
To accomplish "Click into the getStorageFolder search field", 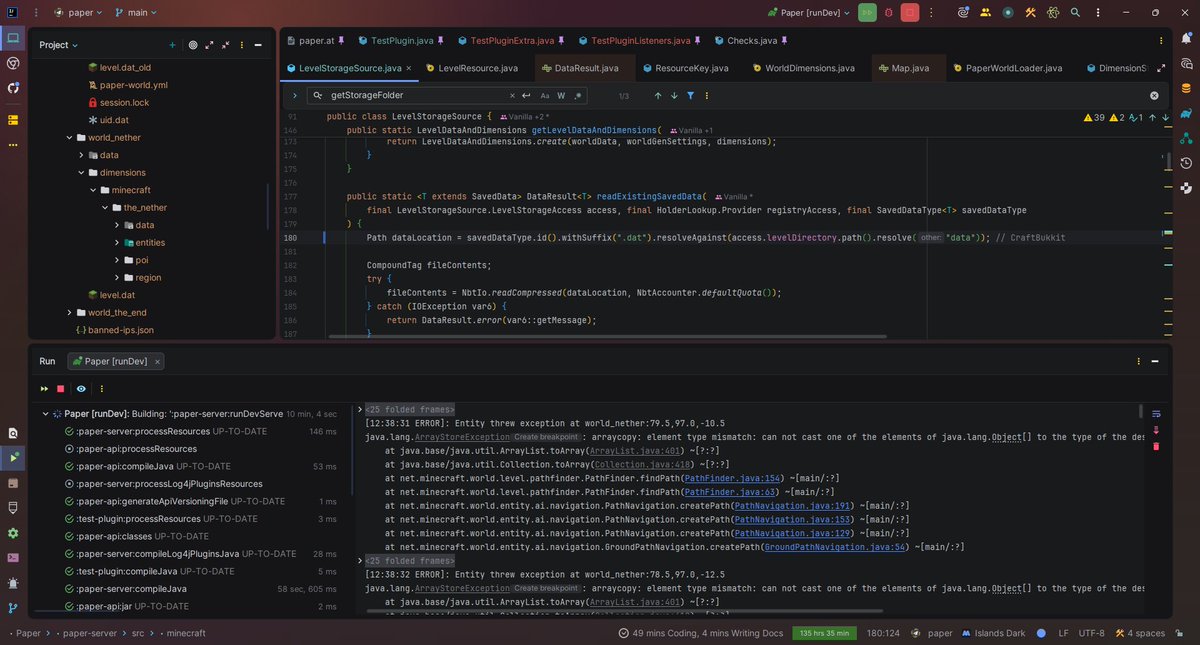I will (x=415, y=96).
